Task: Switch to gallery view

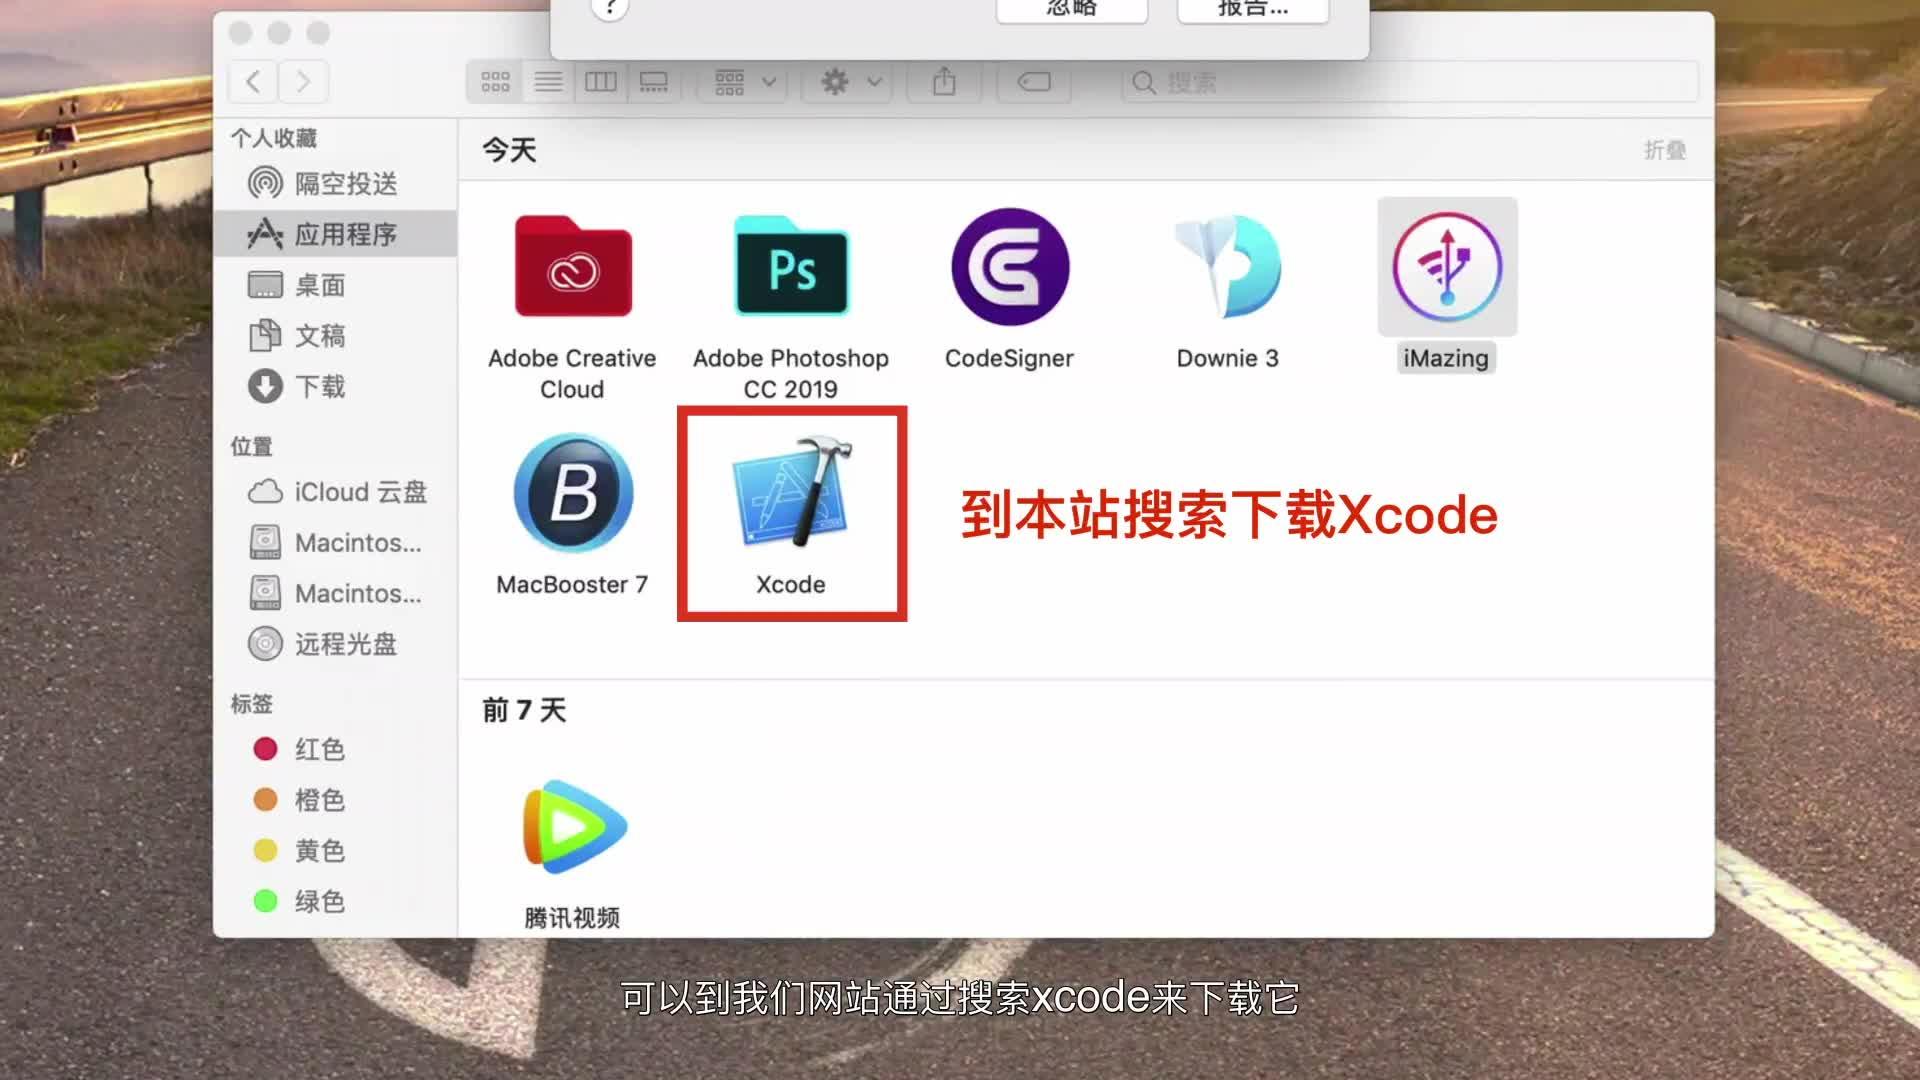Action: 654,82
